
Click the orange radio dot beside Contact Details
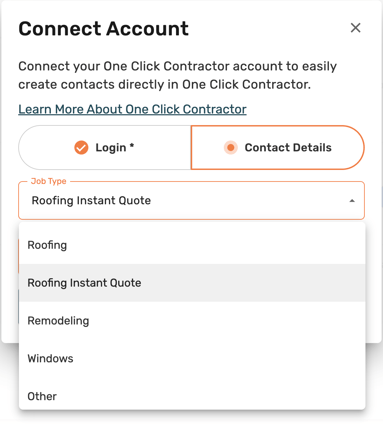coord(231,147)
